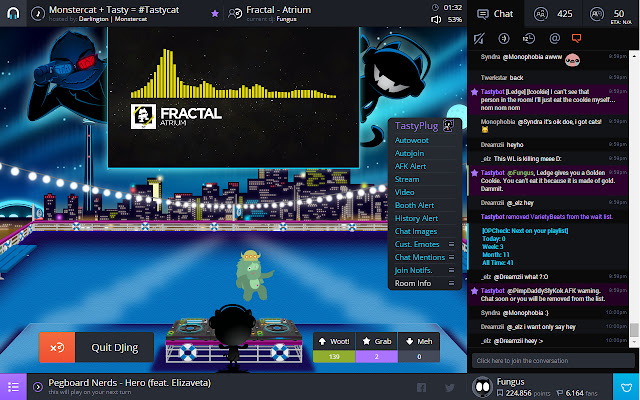Expand Cust. Emotes settings bars icon
Viewport: 640px width, 400px height.
(451, 244)
